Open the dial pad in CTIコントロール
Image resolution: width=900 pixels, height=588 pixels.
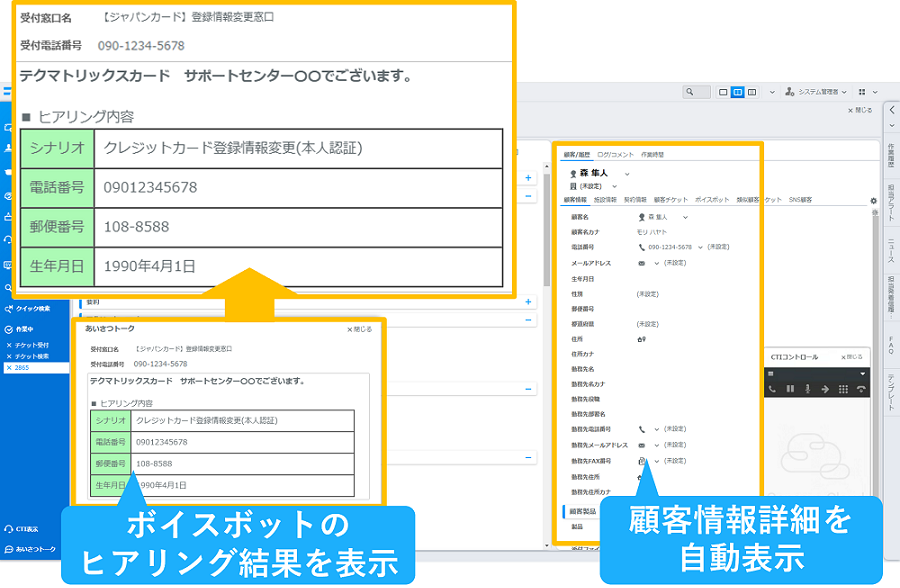tap(843, 389)
